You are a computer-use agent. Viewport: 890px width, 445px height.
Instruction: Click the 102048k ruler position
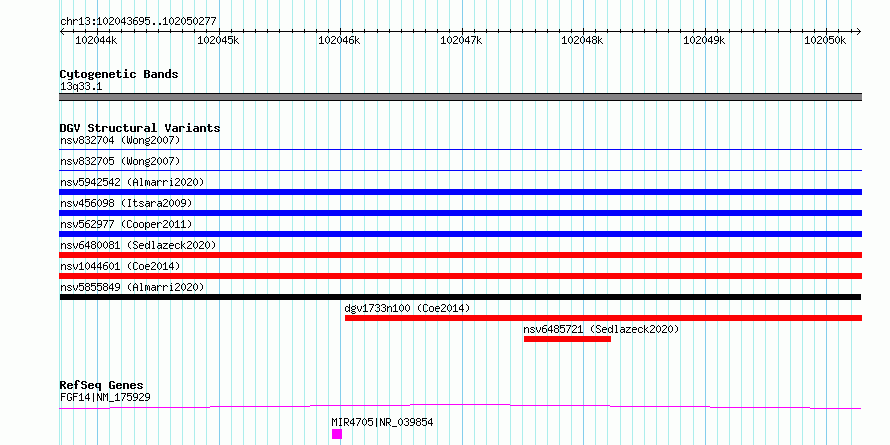582,40
